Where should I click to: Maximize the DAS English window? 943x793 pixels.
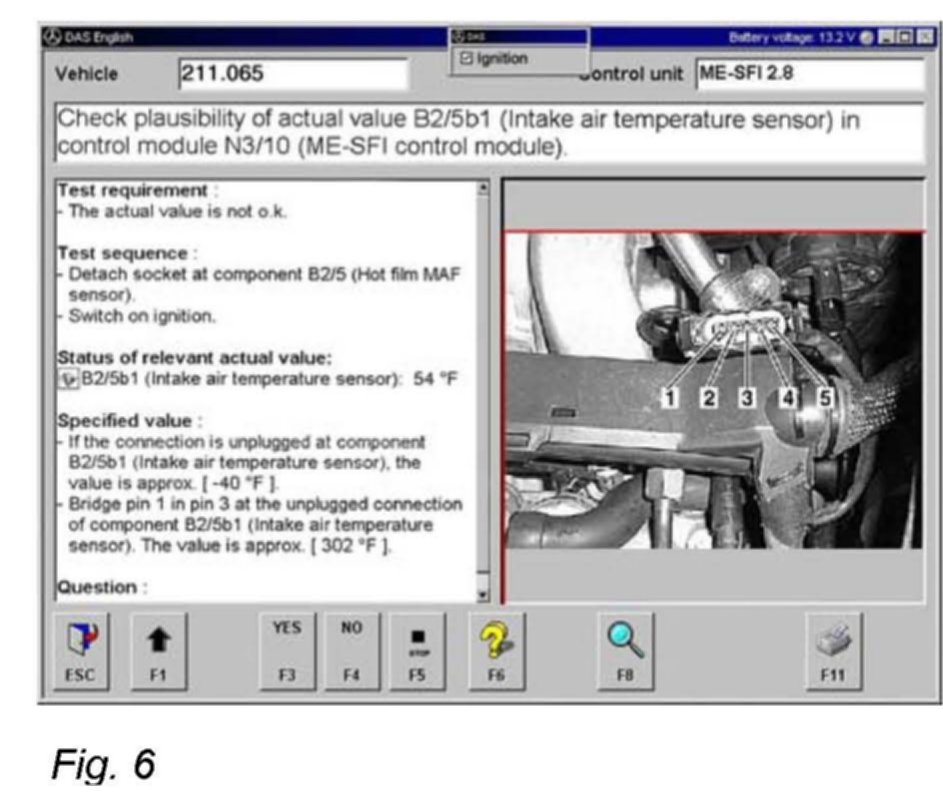click(x=909, y=38)
